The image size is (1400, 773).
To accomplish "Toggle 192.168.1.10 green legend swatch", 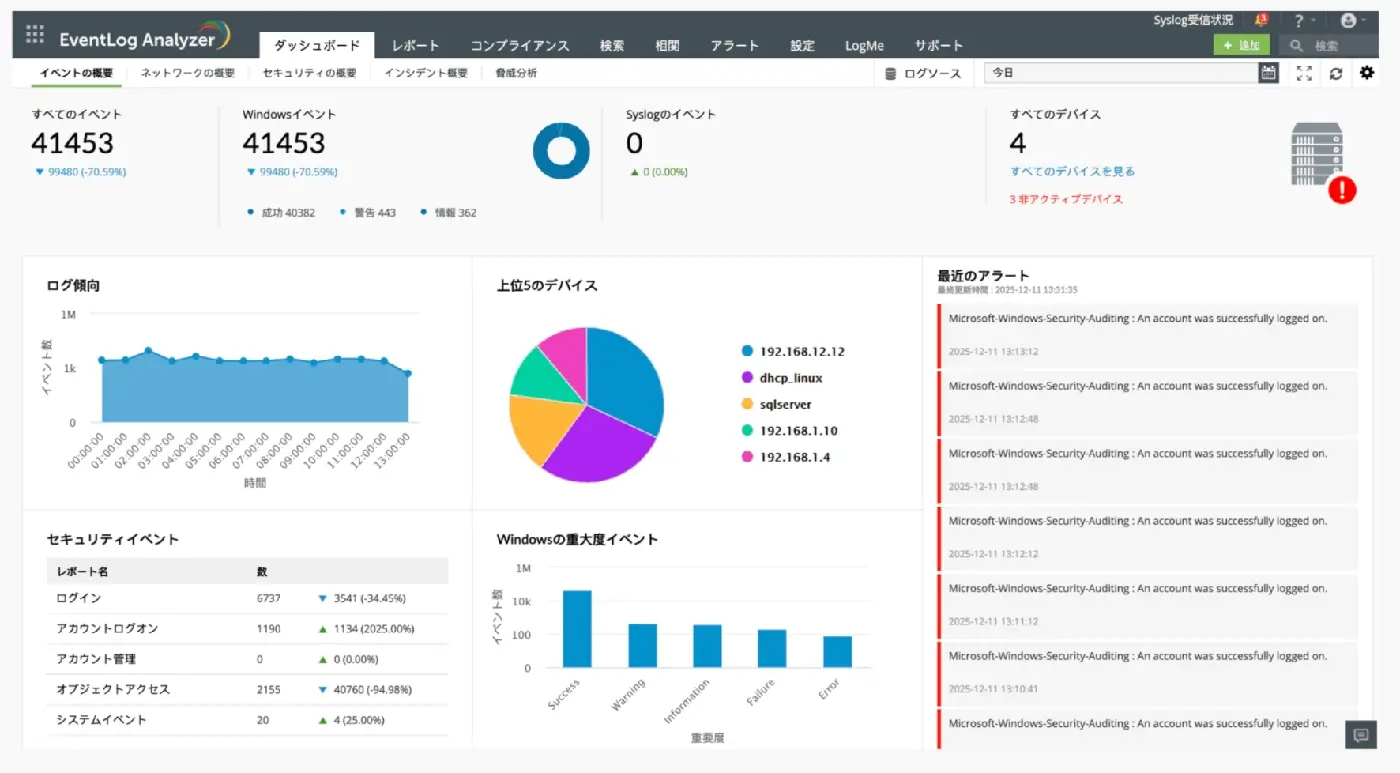I will [x=747, y=430].
